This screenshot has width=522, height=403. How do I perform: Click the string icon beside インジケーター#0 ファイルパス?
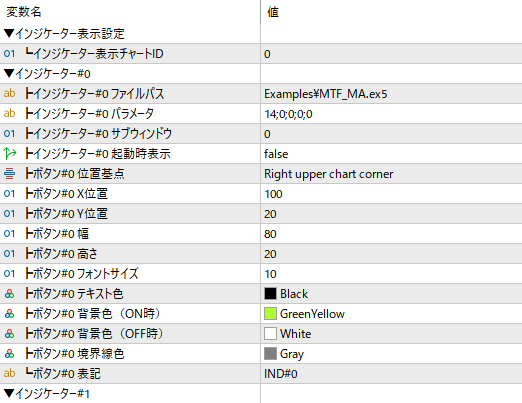9,93
